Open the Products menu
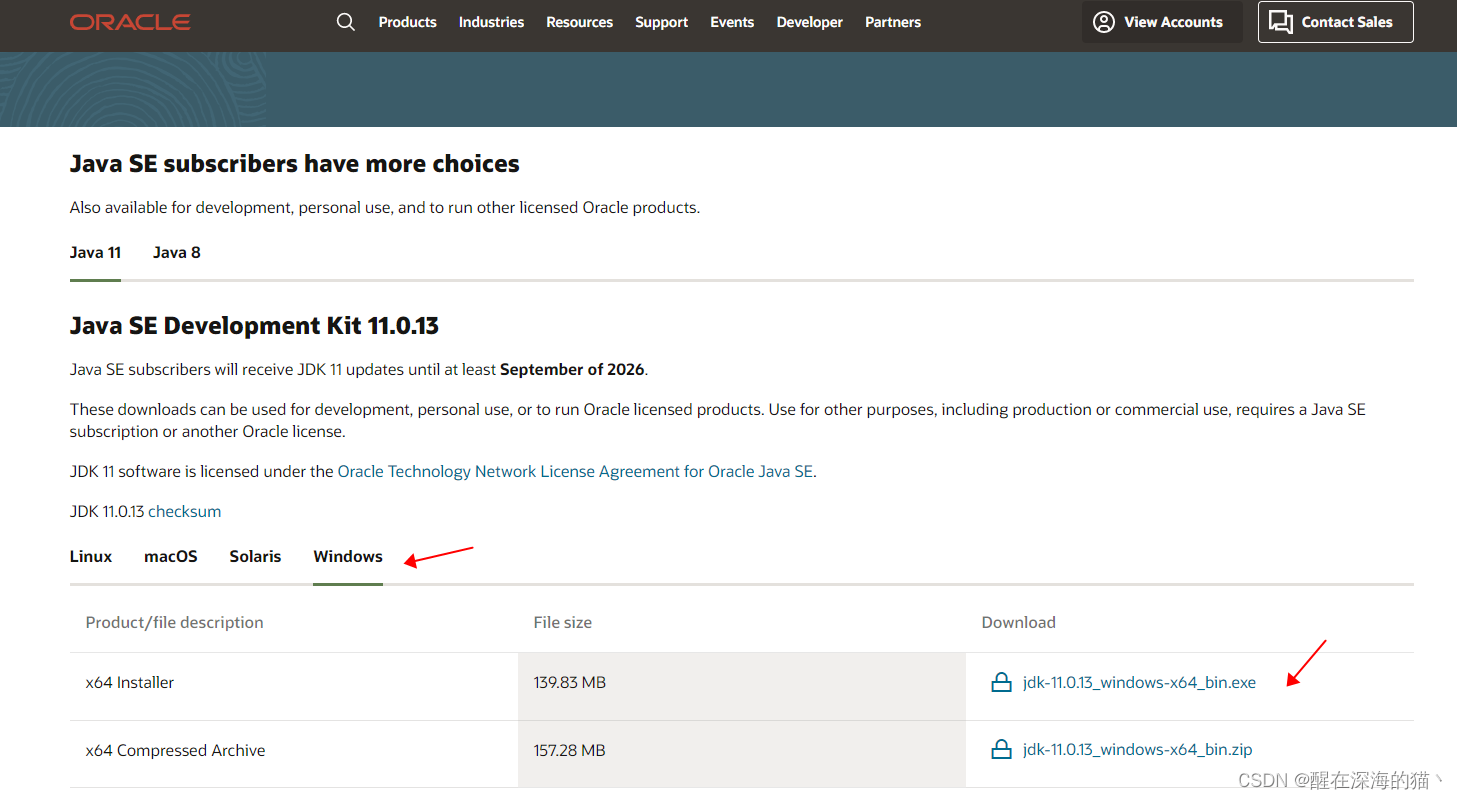 click(x=408, y=22)
